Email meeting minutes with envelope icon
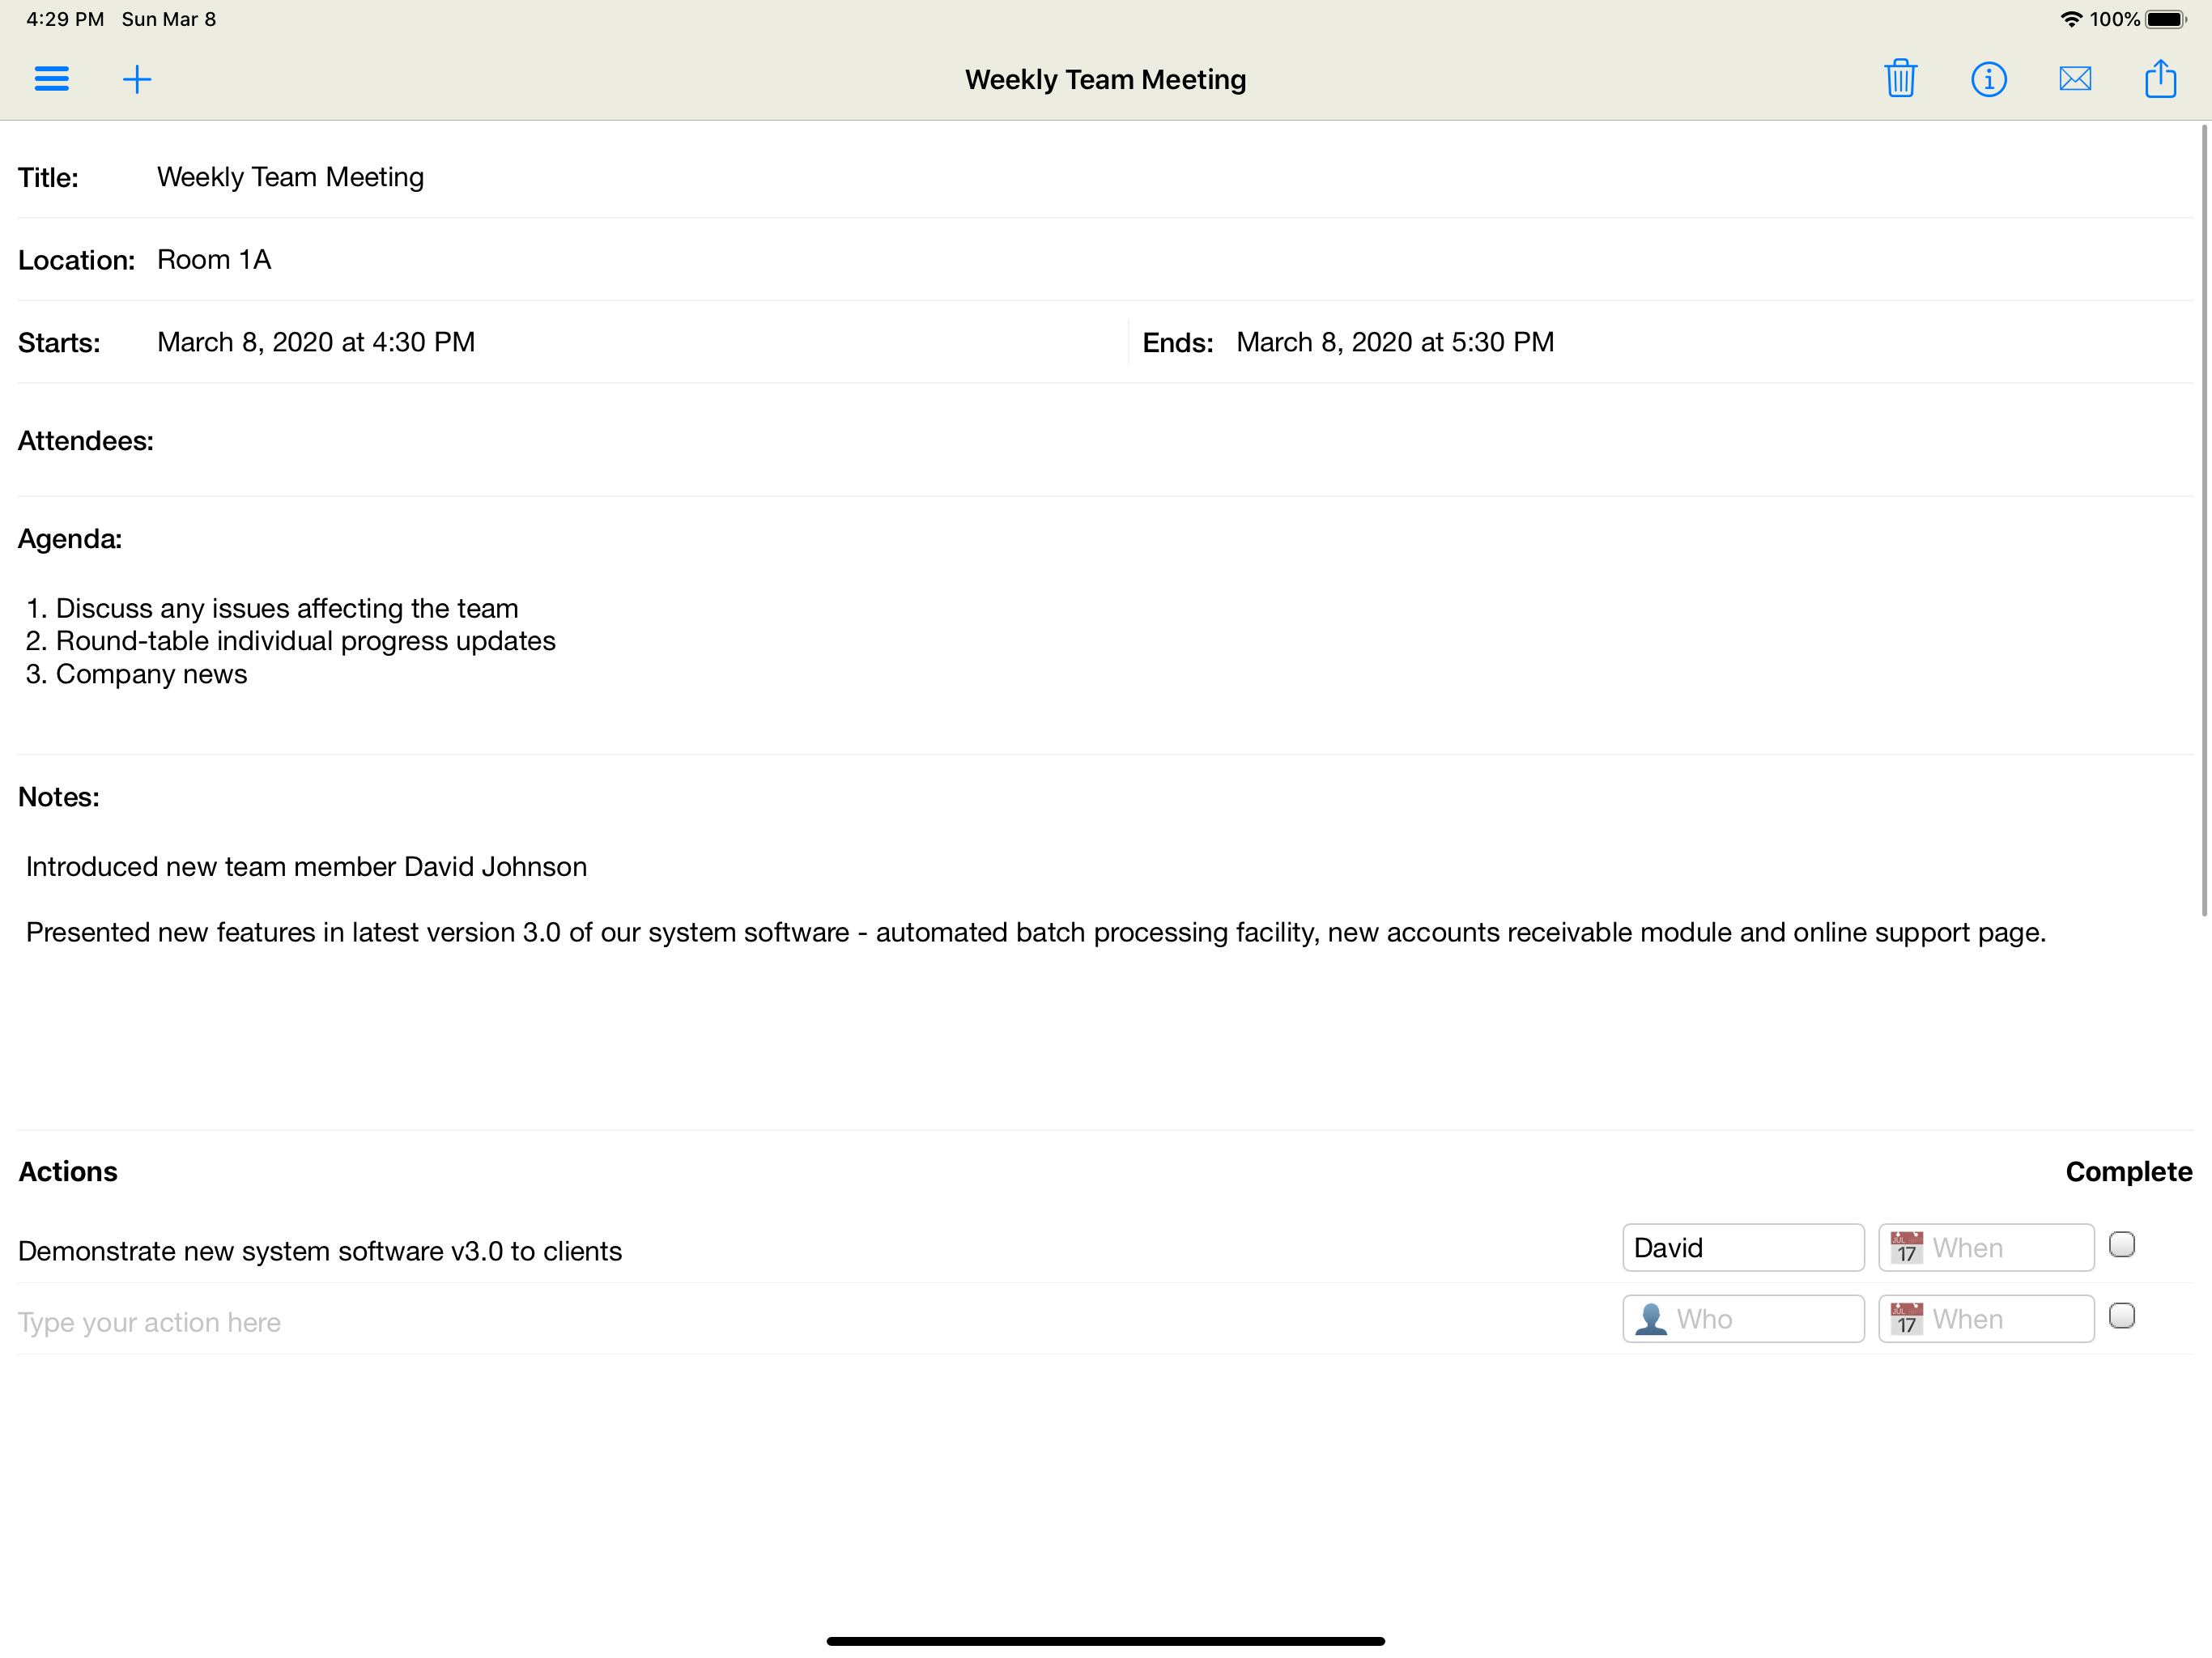This screenshot has height=1658, width=2212. [2075, 79]
